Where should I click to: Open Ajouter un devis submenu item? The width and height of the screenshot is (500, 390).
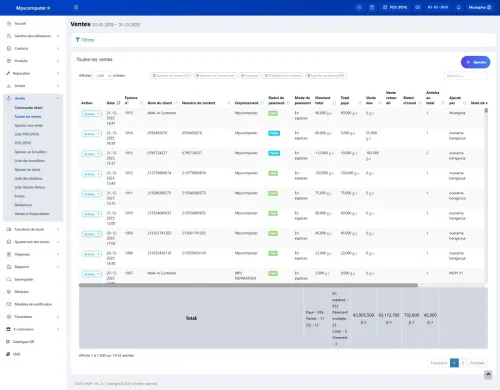27,170
